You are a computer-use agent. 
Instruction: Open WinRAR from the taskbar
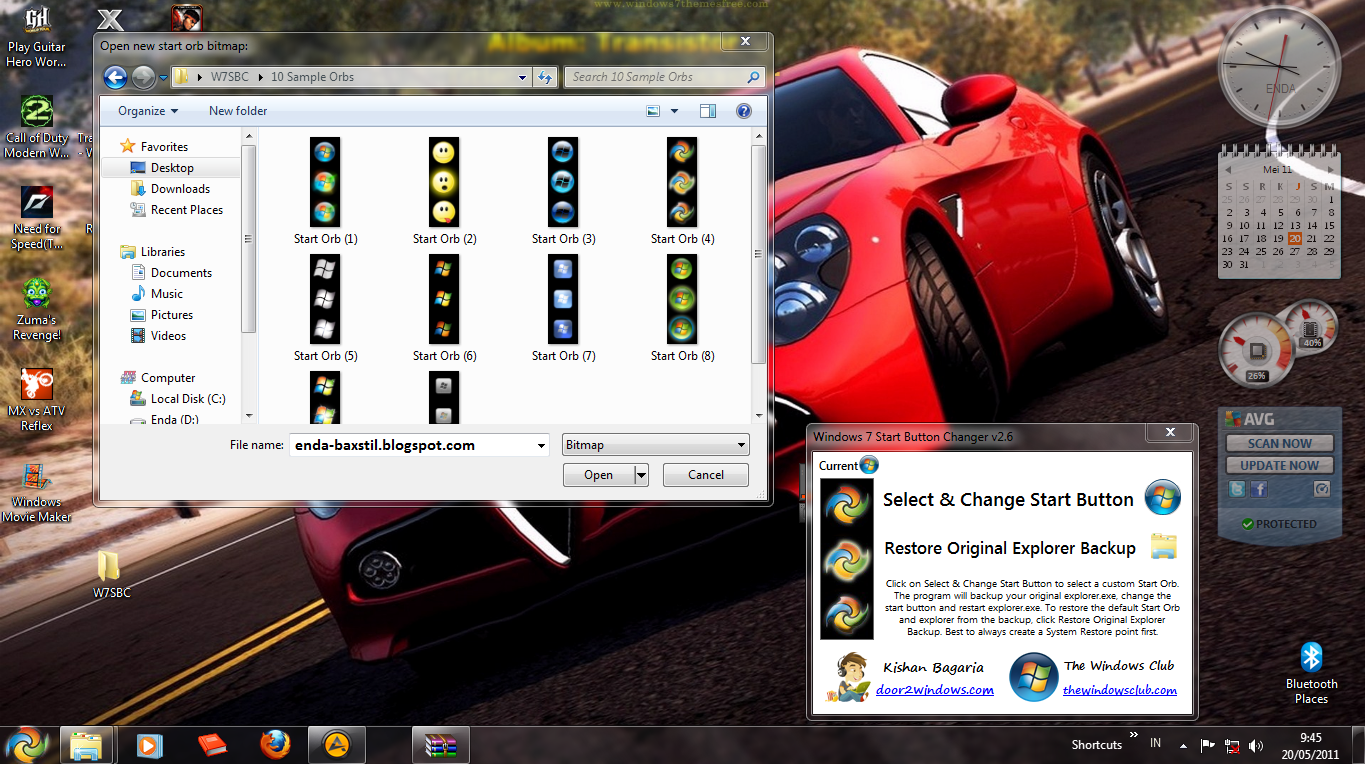point(443,744)
